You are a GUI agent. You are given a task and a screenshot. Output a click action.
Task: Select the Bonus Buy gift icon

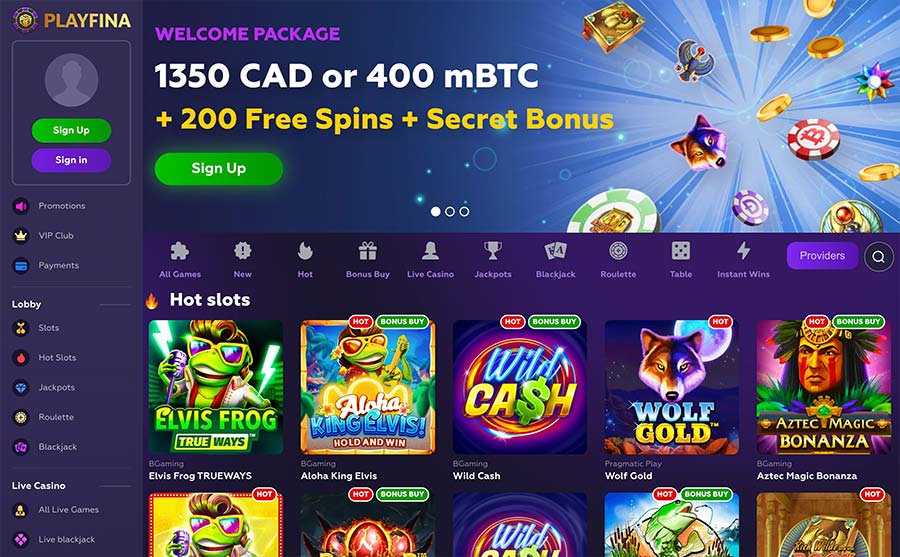[x=367, y=251]
